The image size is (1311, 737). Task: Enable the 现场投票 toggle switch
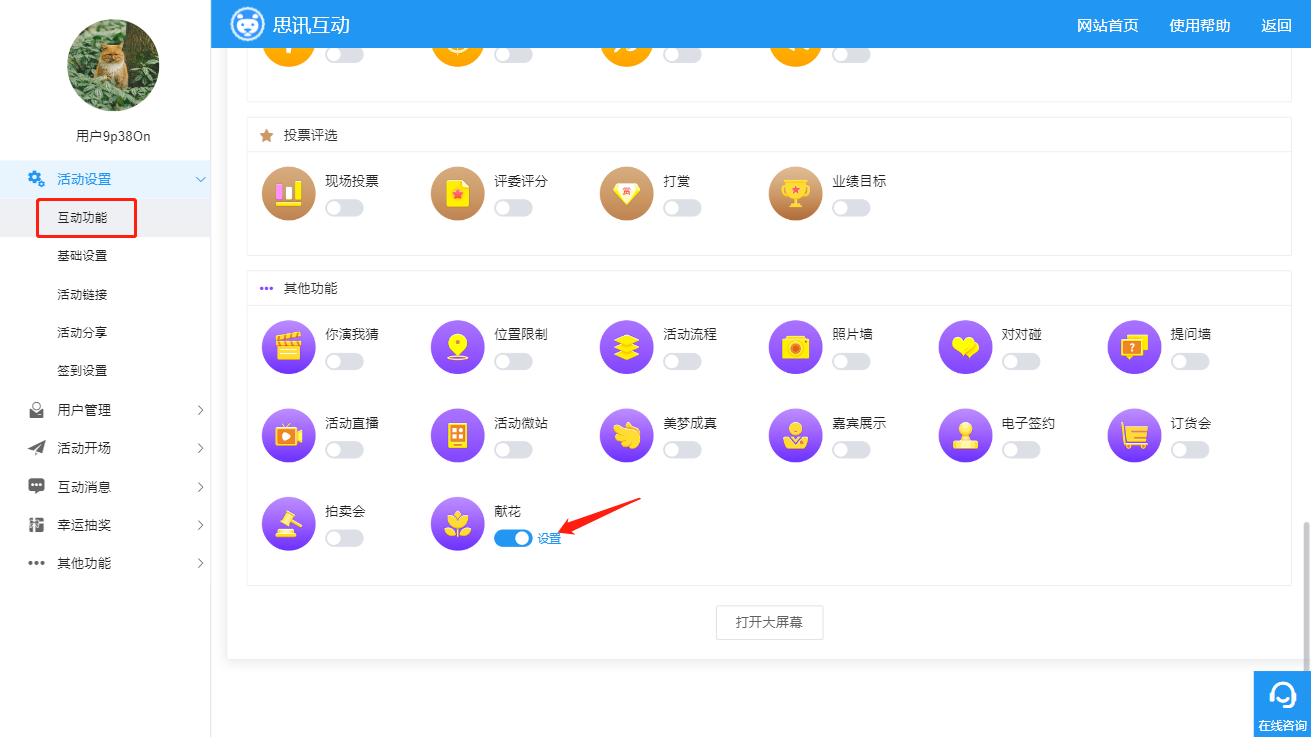(344, 208)
